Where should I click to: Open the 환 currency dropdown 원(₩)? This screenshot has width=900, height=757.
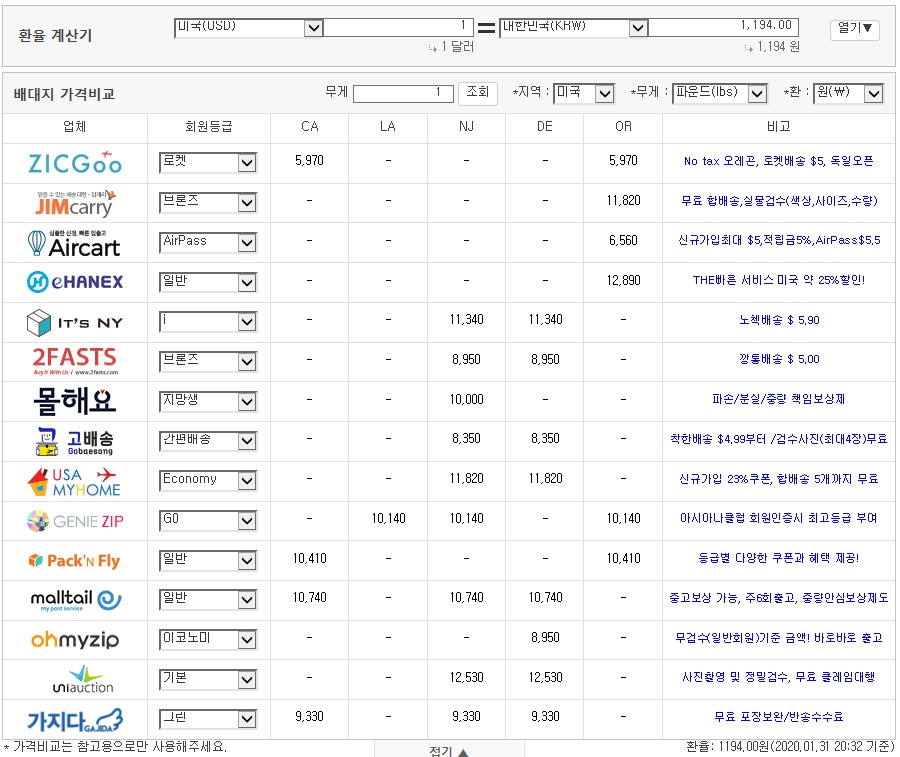848,93
